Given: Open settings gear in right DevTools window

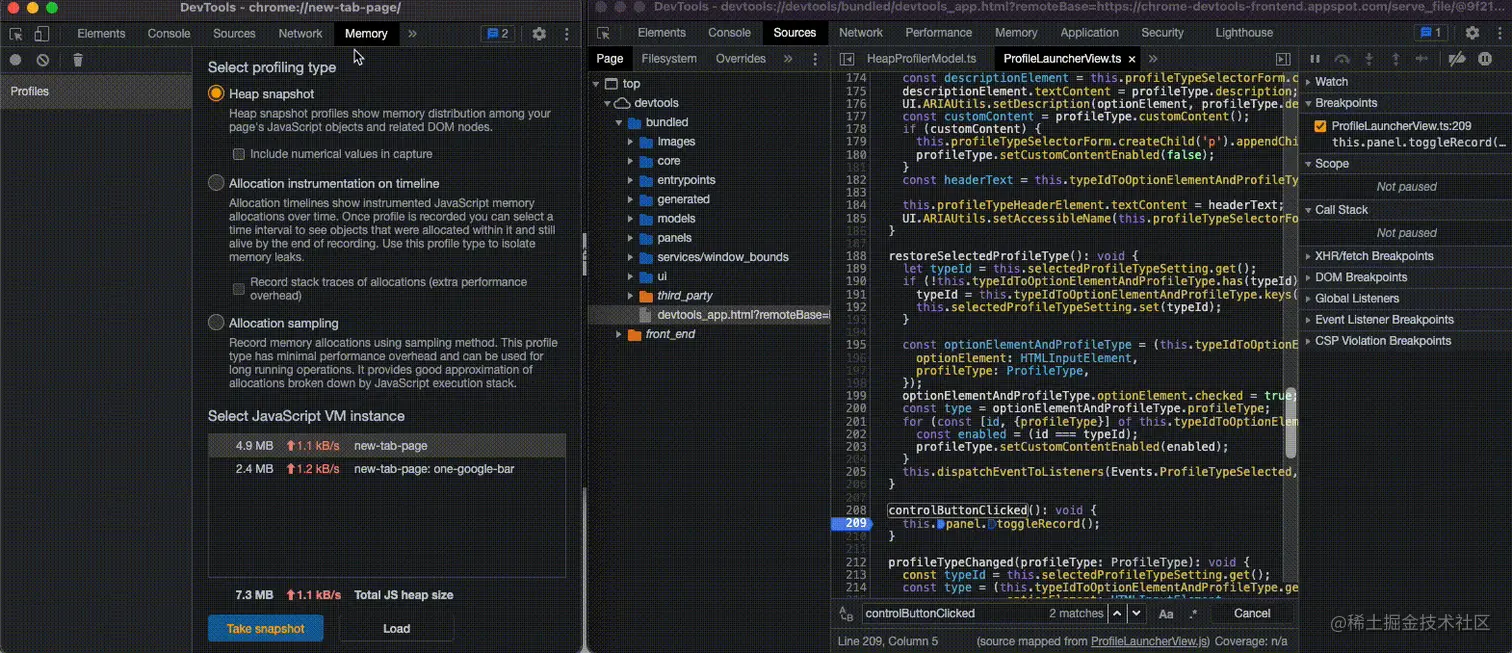Looking at the screenshot, I should pyautogui.click(x=1472, y=33).
